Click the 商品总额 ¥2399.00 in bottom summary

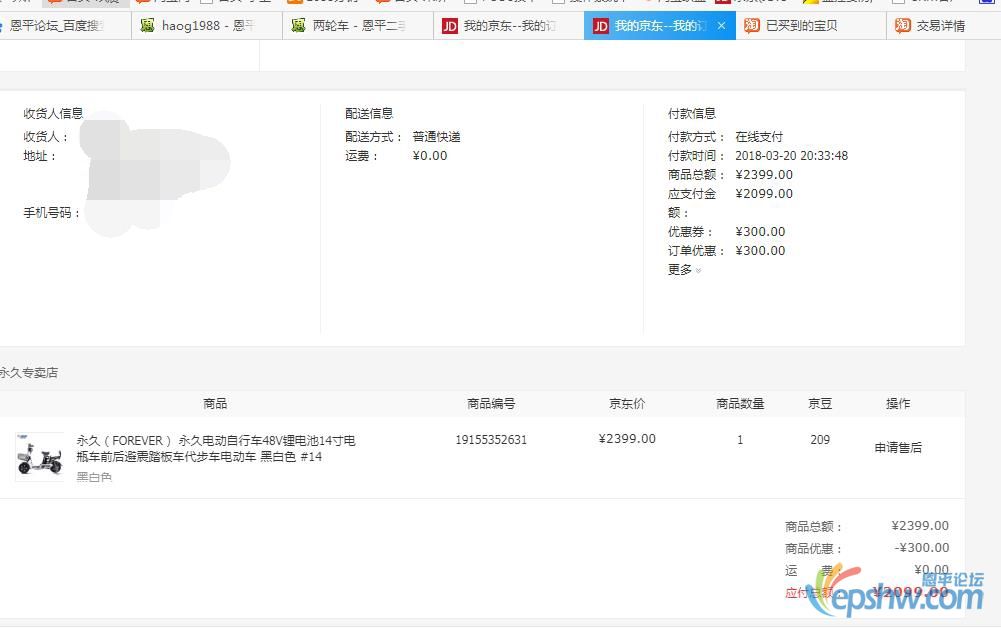pos(920,525)
